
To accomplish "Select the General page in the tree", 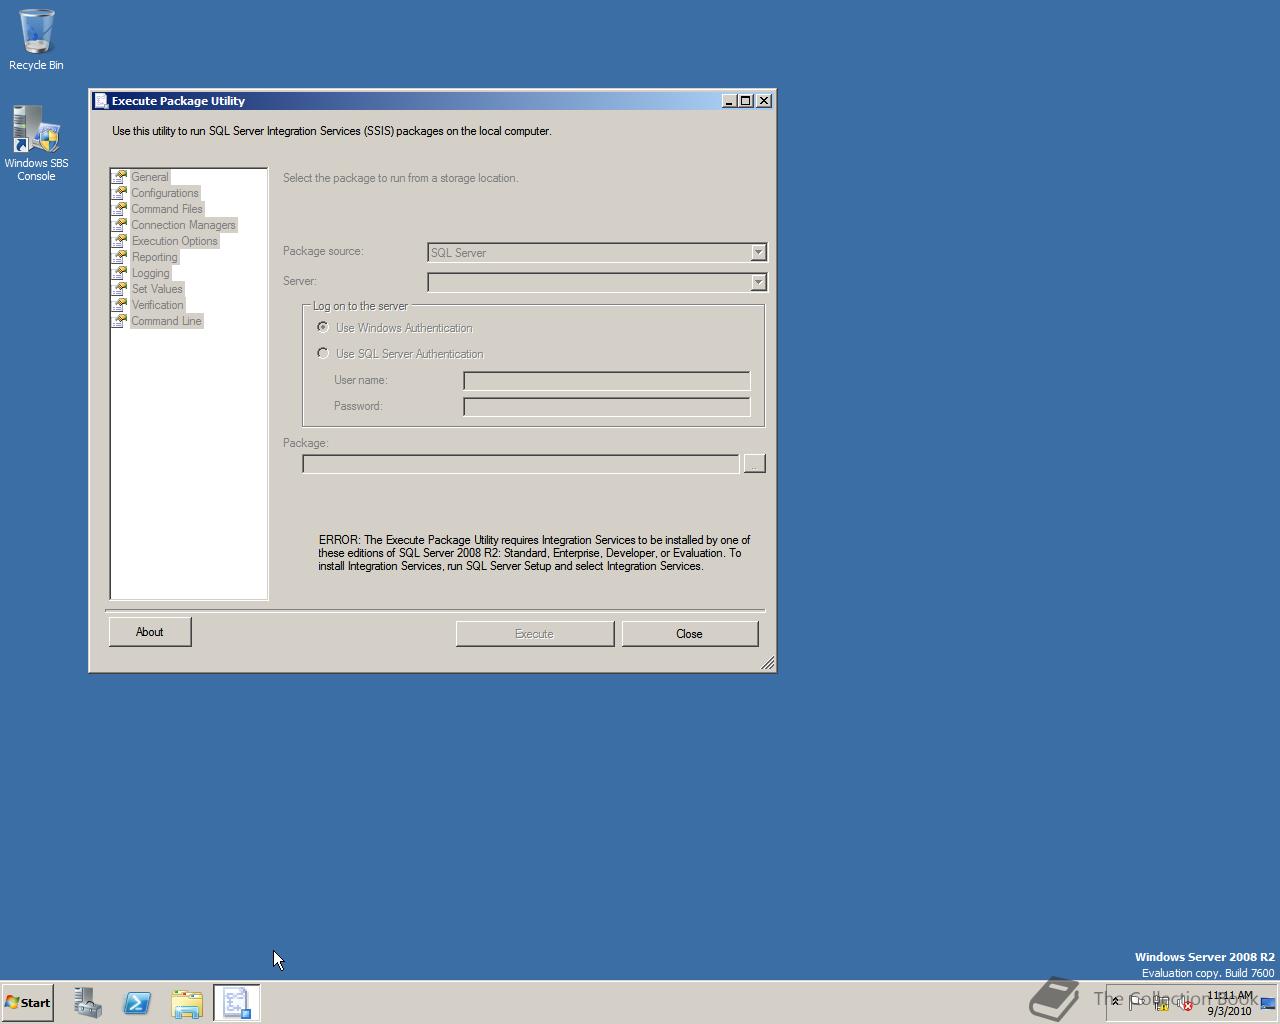I will (150, 177).
